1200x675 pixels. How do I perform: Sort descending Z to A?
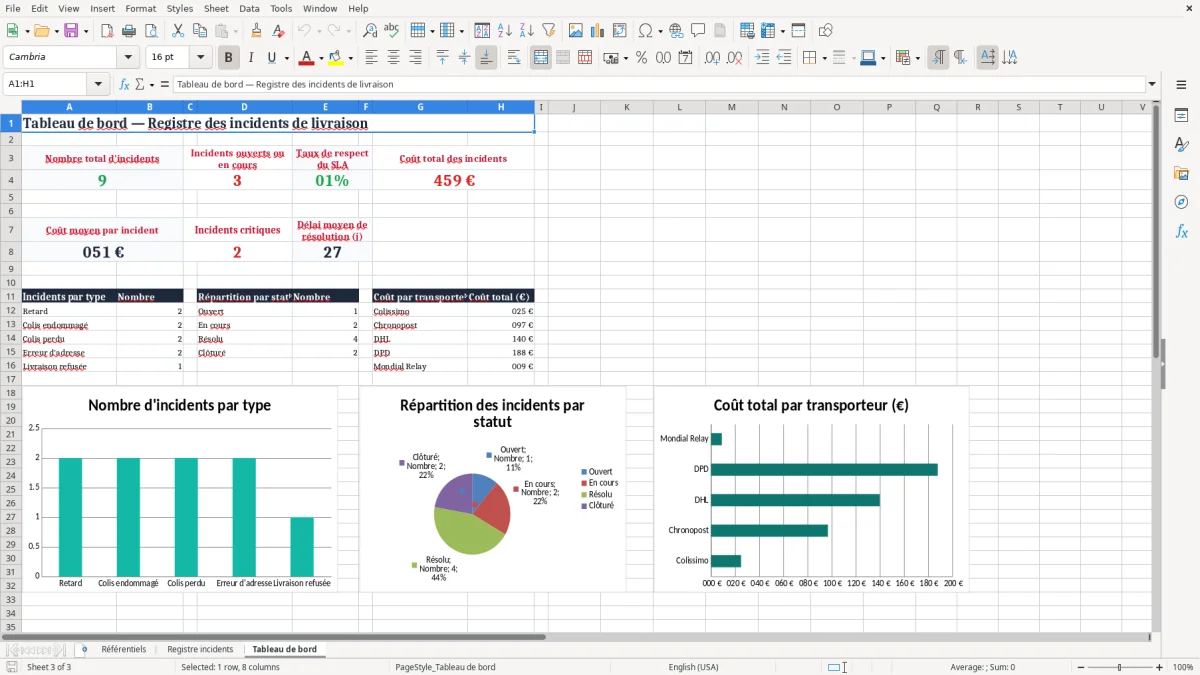pos(526,31)
